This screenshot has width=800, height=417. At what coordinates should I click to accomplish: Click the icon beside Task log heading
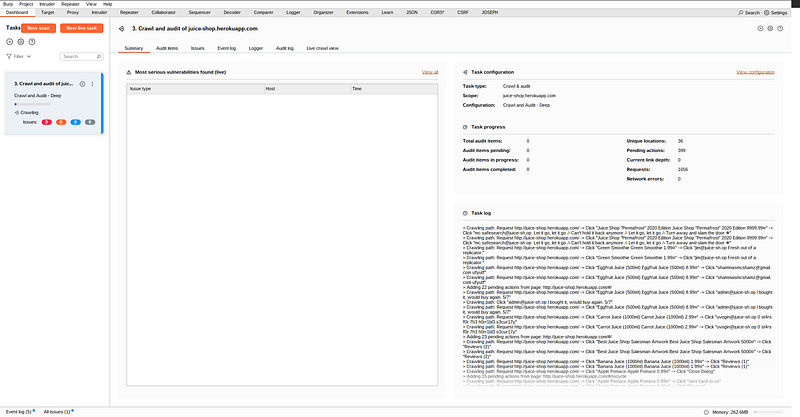coord(465,213)
